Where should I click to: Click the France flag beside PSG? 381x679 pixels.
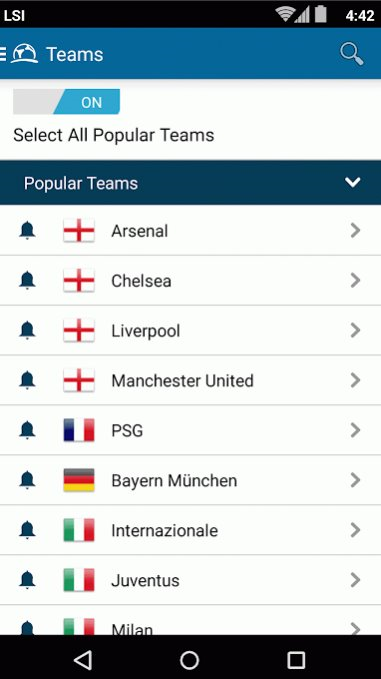pos(79,430)
